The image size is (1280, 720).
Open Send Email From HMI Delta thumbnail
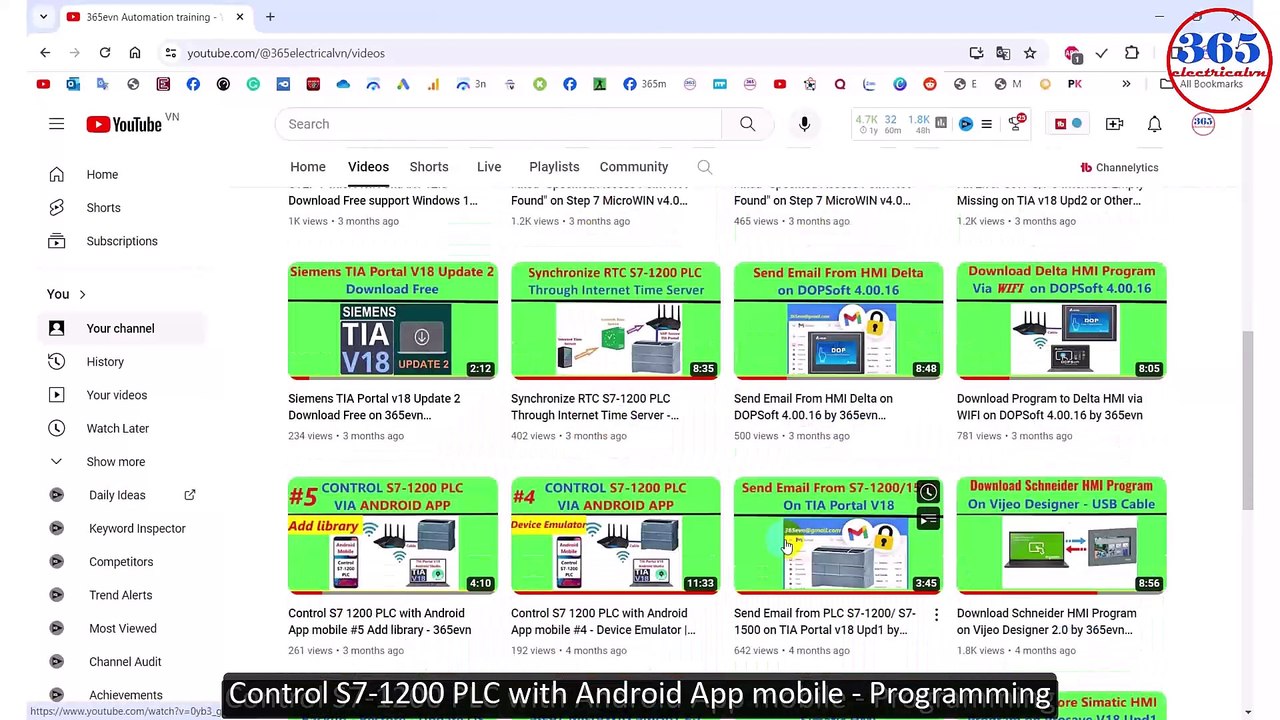point(838,321)
